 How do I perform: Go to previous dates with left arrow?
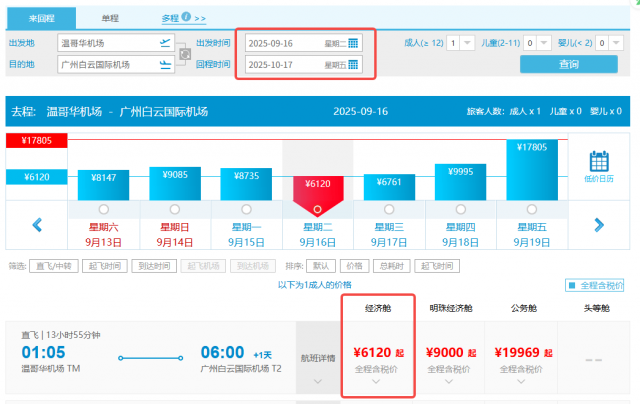point(37,225)
